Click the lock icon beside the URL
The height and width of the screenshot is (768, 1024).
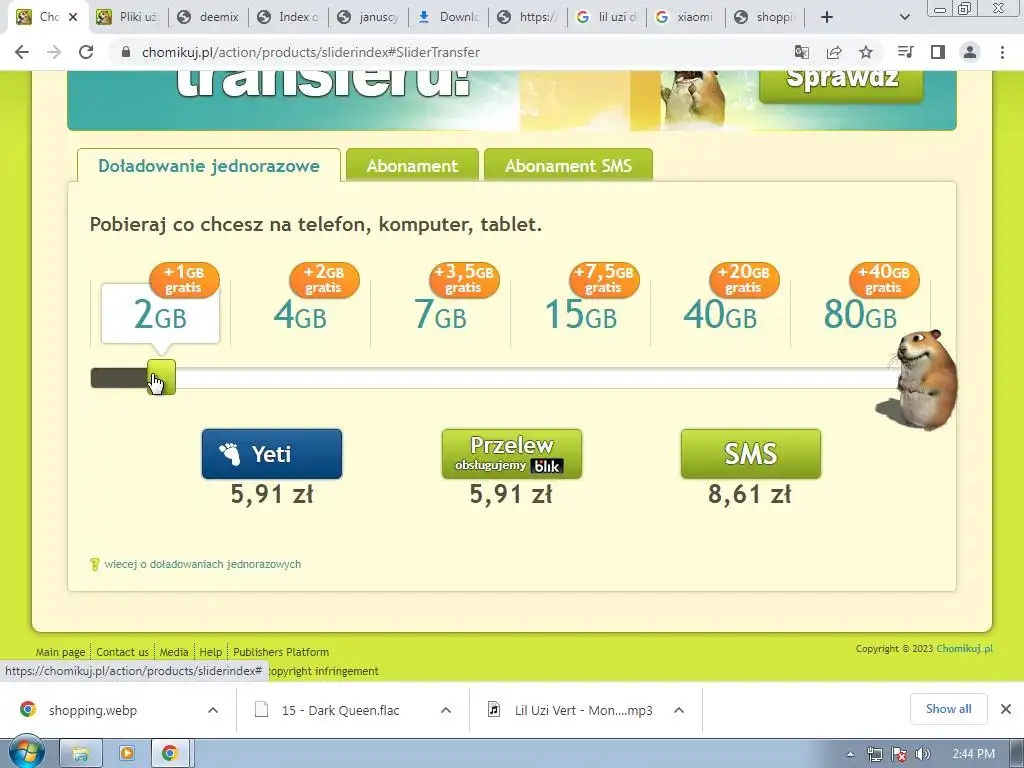click(x=126, y=52)
